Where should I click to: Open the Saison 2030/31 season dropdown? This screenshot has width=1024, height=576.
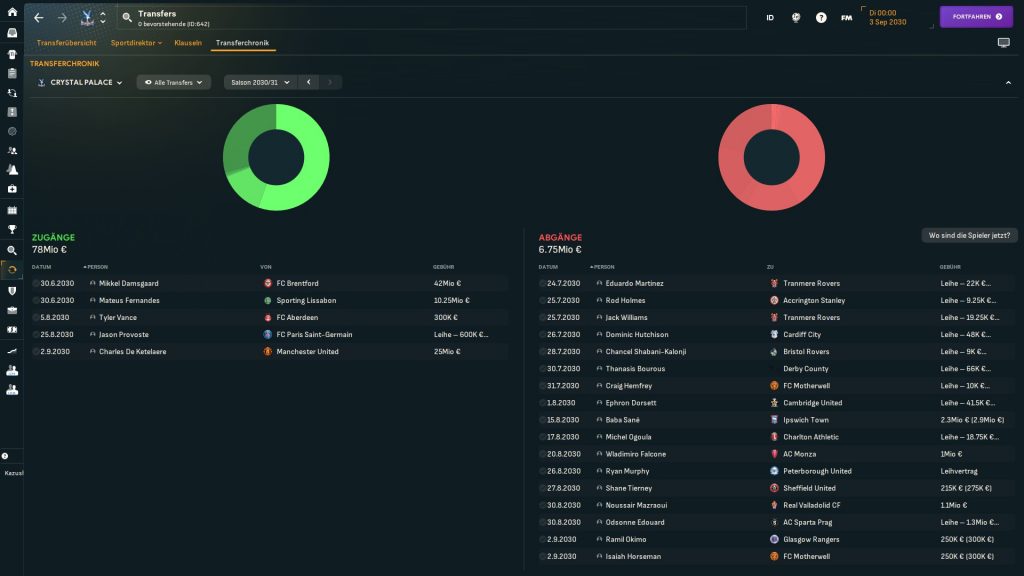coord(260,82)
